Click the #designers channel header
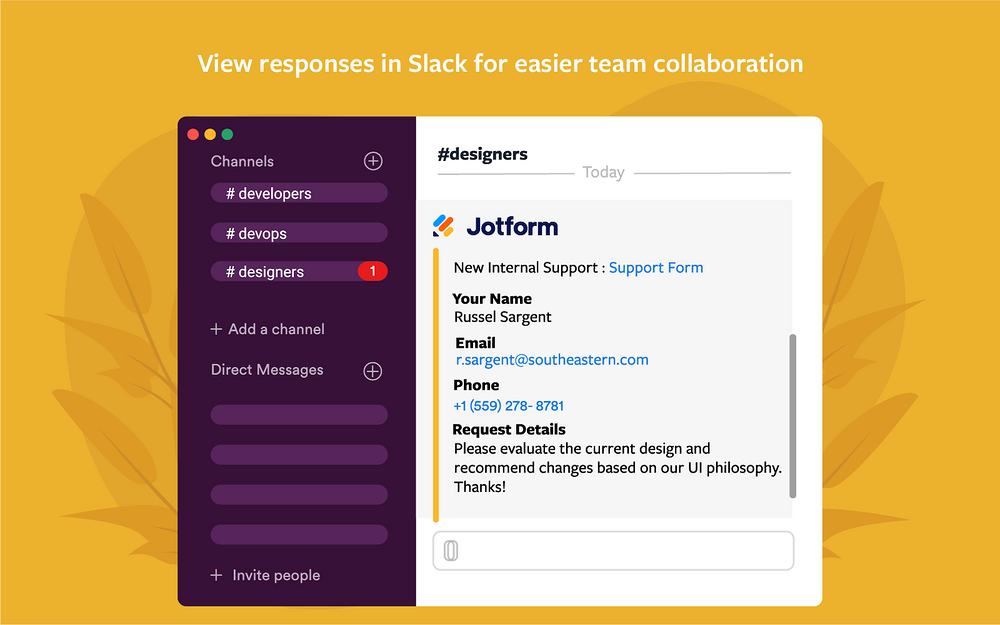 (482, 154)
